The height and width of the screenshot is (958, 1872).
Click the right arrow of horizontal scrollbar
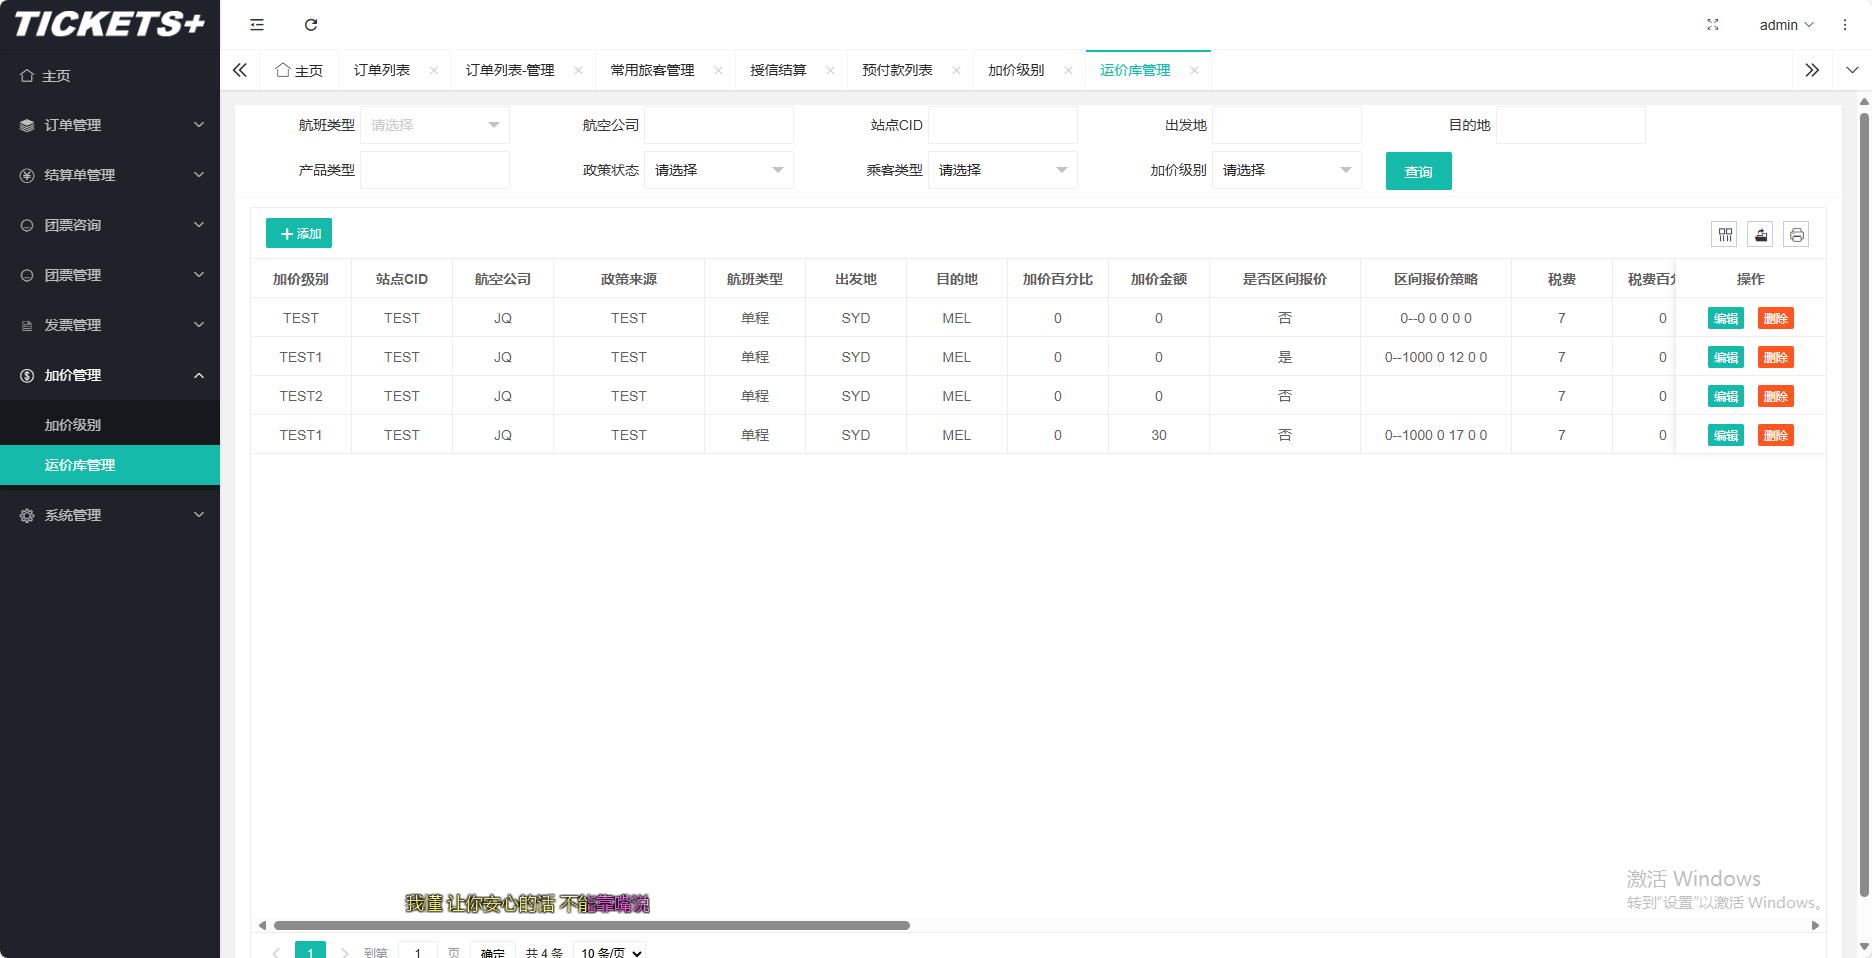tap(1815, 925)
